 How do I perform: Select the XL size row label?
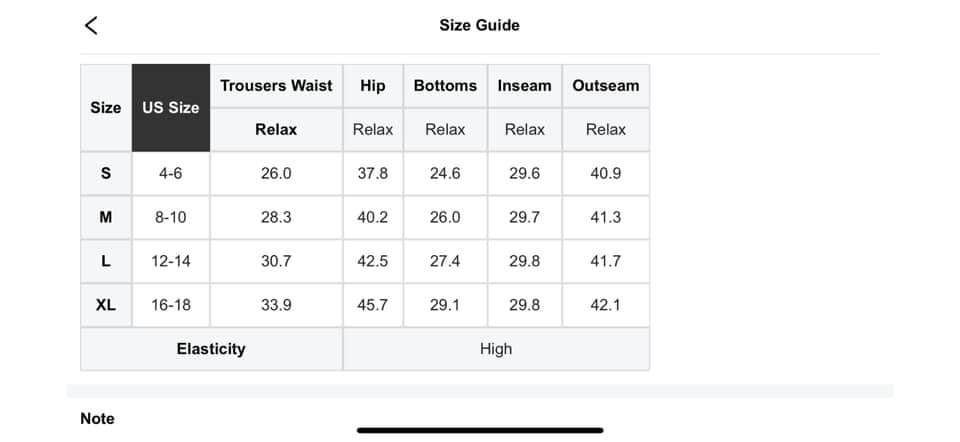(106, 305)
